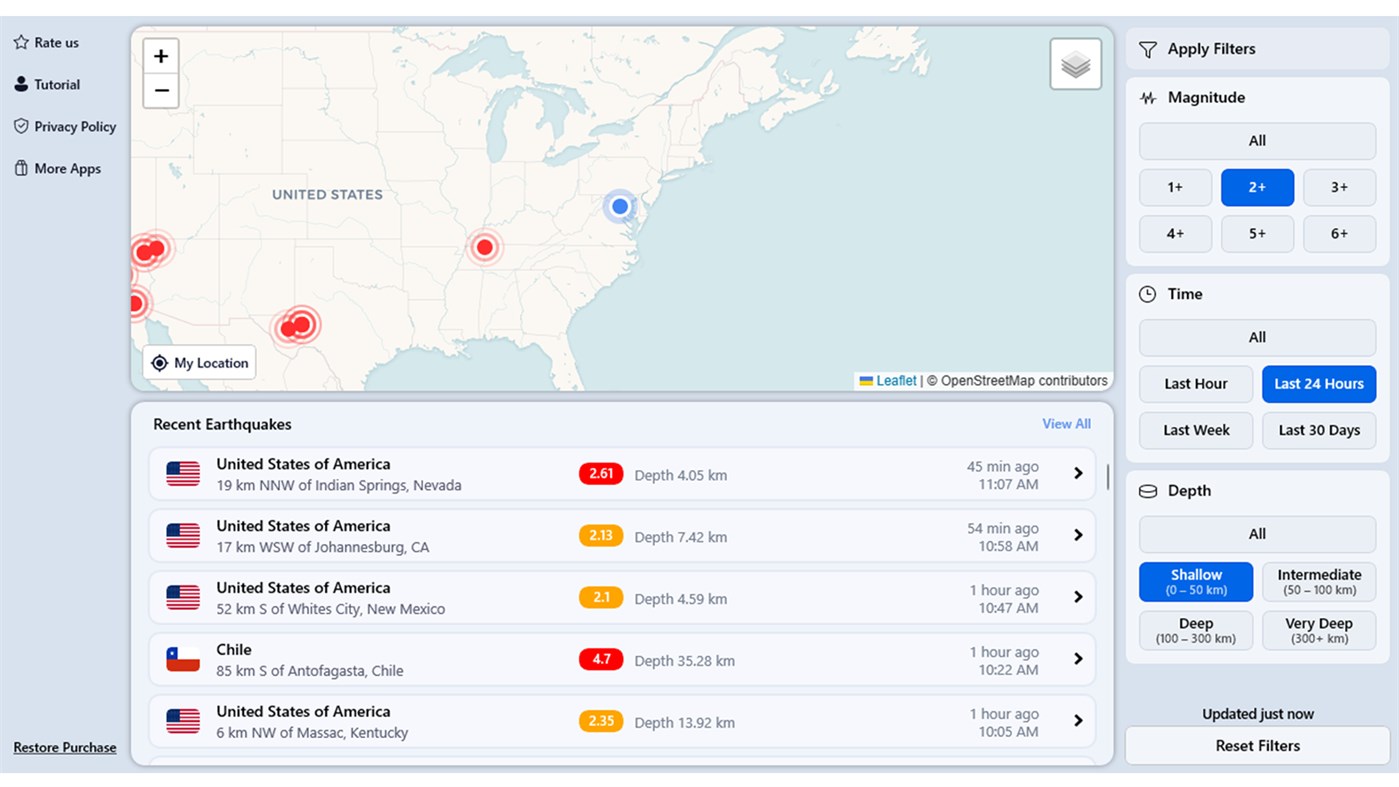Click the 2.13 magnitude badge
The image size is (1399, 787).
click(601, 536)
